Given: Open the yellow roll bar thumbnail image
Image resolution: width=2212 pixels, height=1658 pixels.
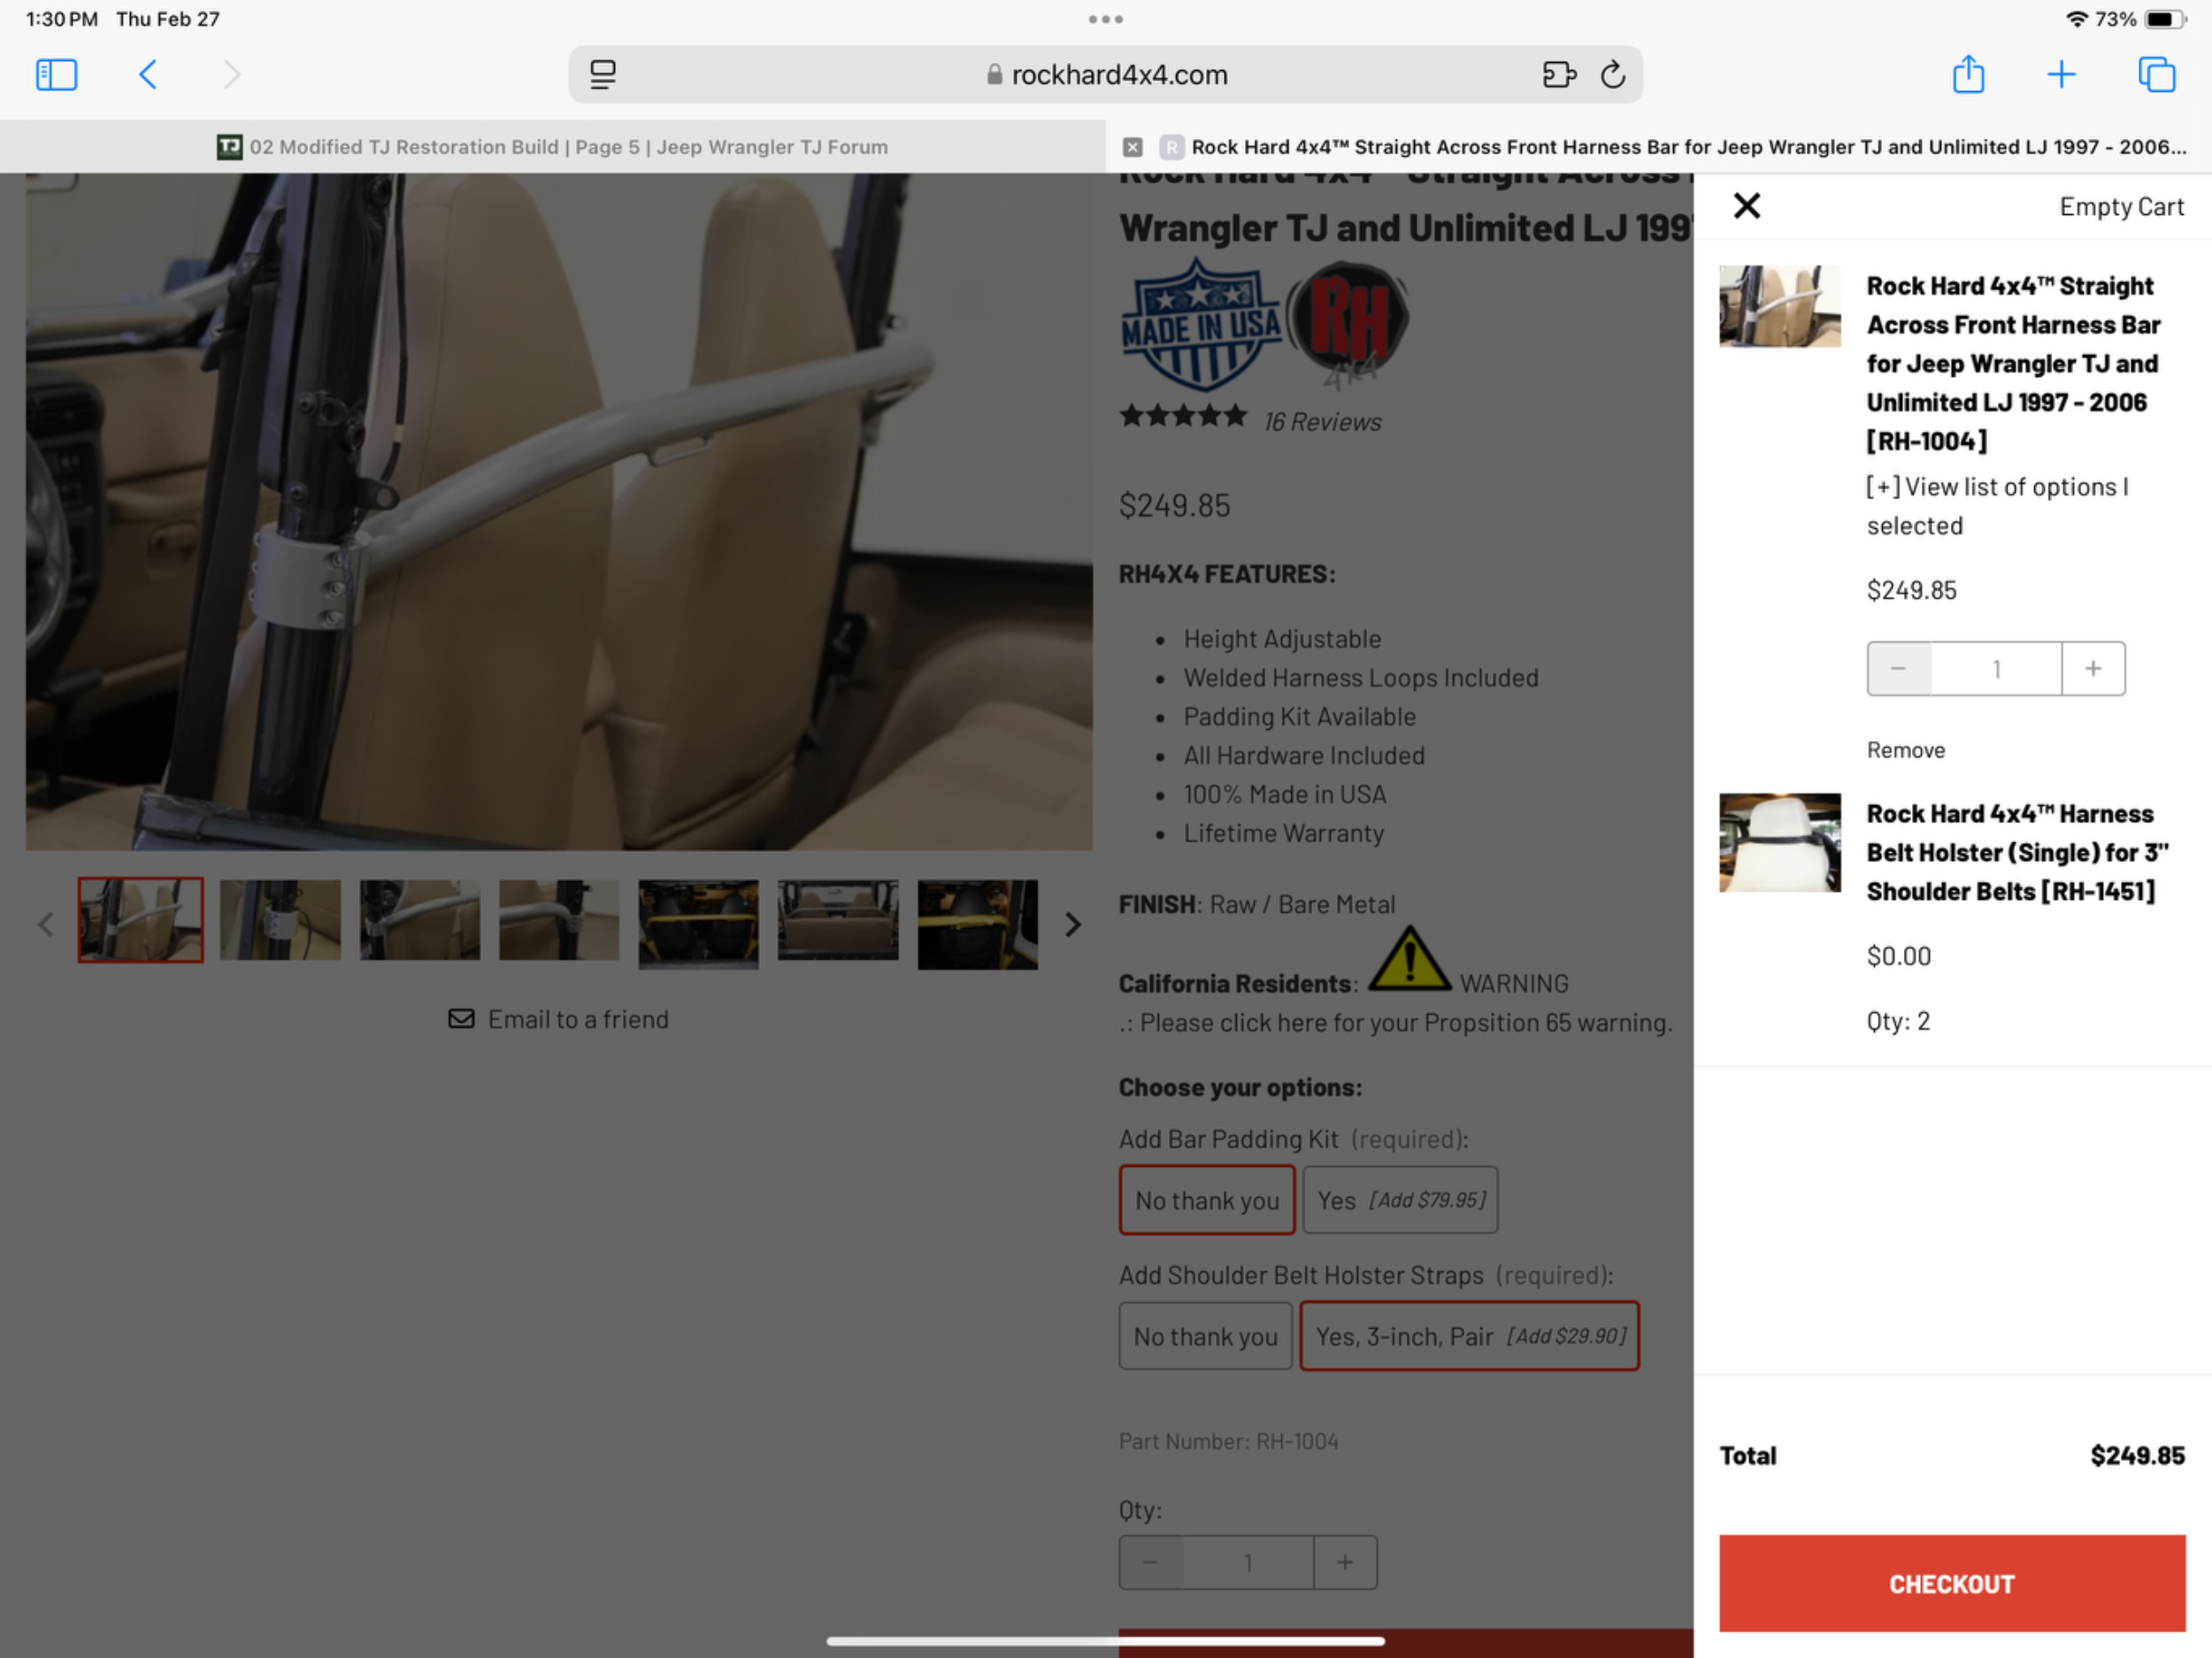Looking at the screenshot, I should click(698, 922).
